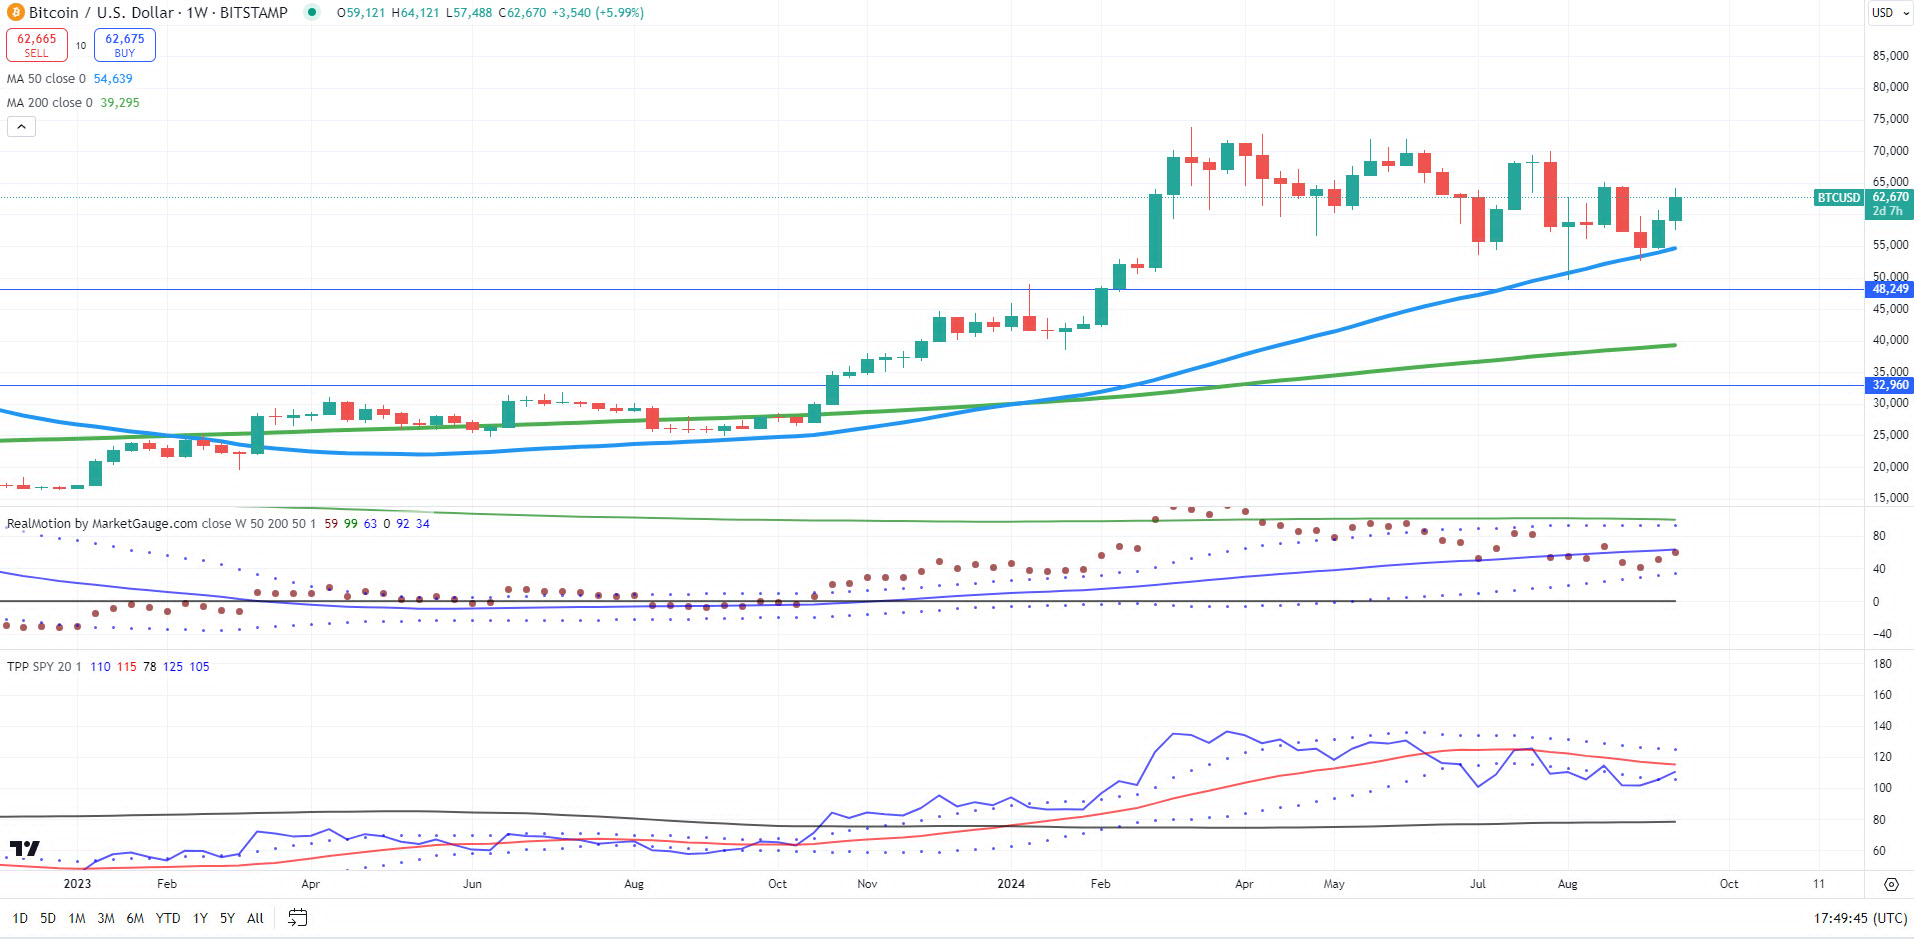The height and width of the screenshot is (939, 1914).
Task: Click the close price C62,670 in header
Action: [x=522, y=13]
